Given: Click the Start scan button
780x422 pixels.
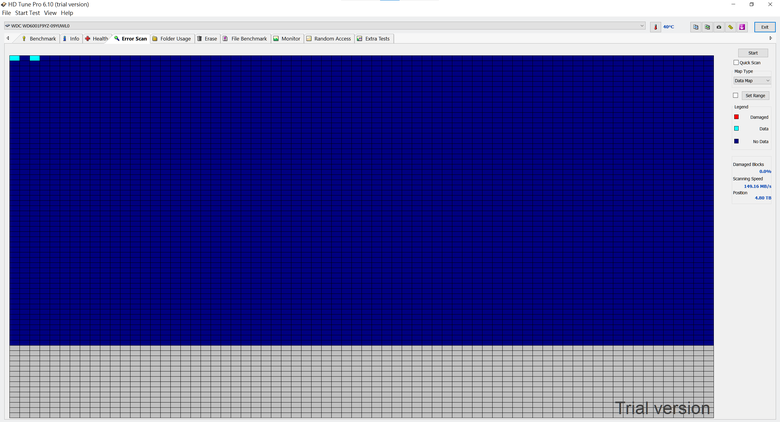Looking at the screenshot, I should pyautogui.click(x=753, y=53).
